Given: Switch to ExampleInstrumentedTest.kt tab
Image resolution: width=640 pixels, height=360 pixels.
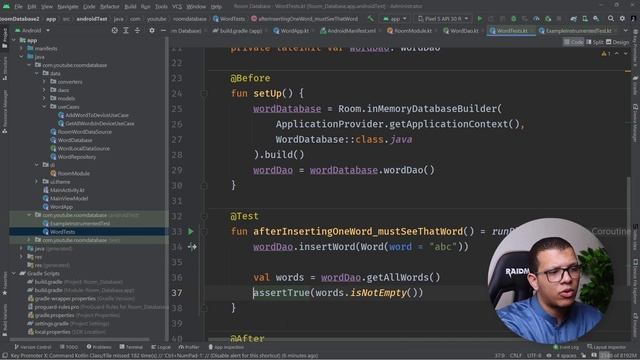Looking at the screenshot, I should pos(575,31).
